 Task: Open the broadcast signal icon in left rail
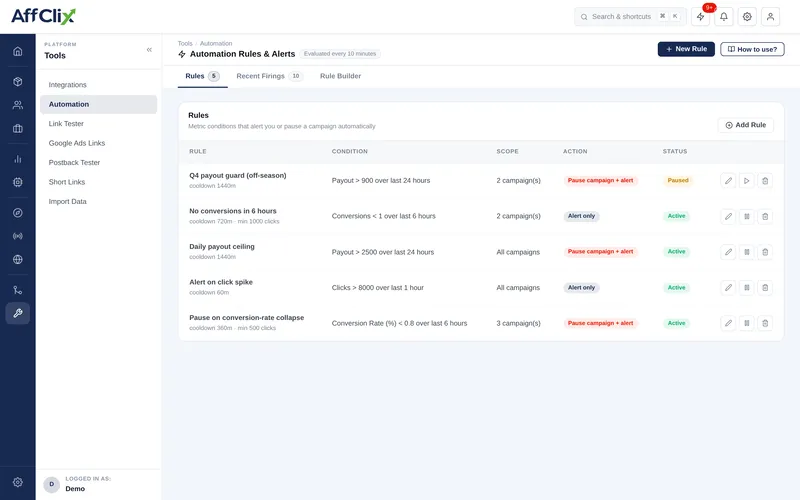coord(17,236)
